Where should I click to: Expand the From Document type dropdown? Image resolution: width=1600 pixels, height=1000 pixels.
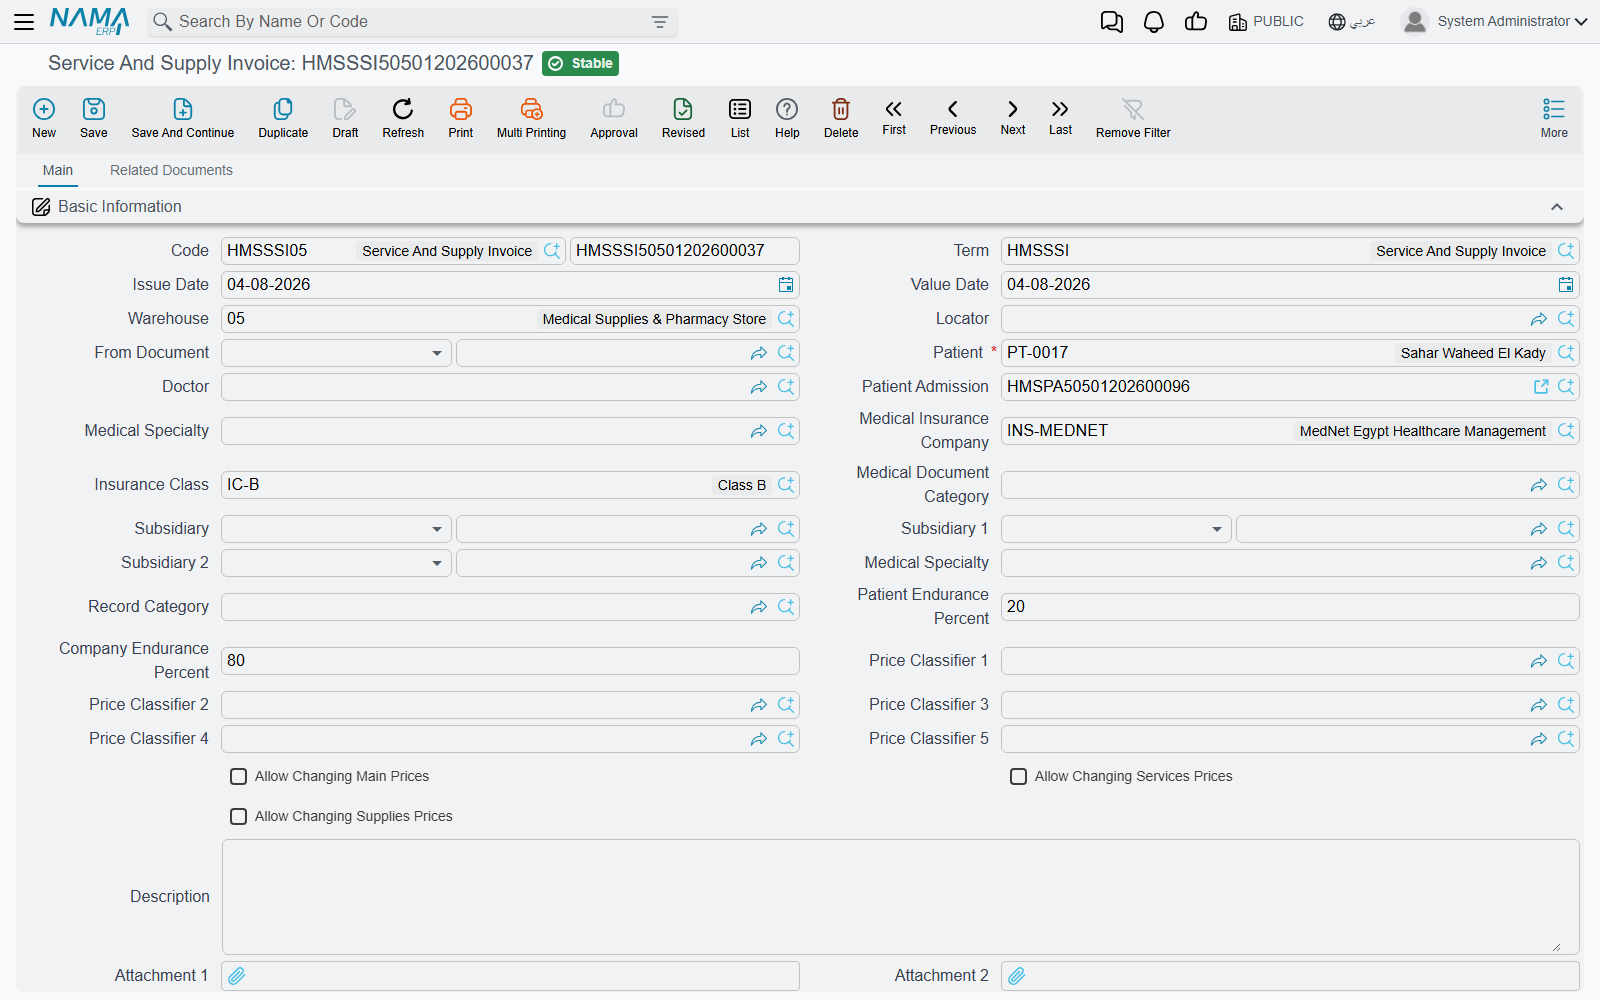click(x=437, y=353)
